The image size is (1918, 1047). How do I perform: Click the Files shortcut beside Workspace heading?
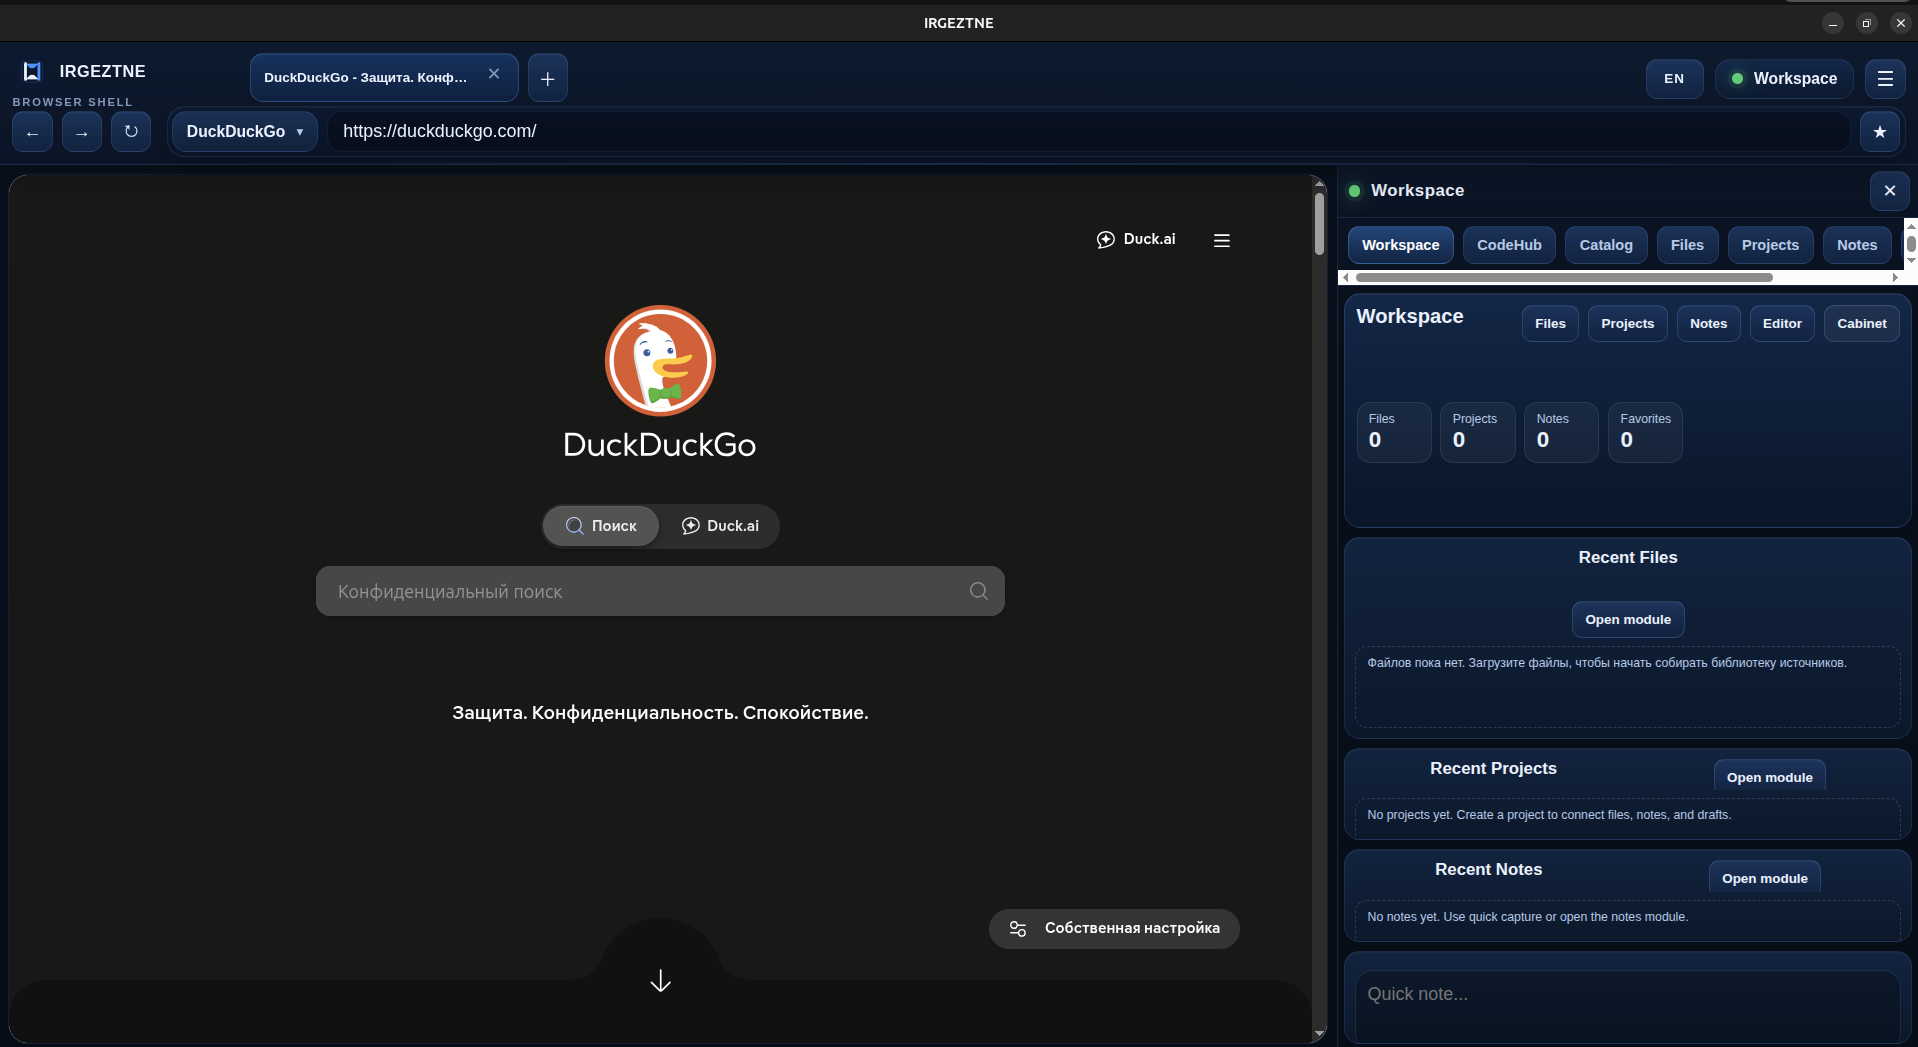1550,324
